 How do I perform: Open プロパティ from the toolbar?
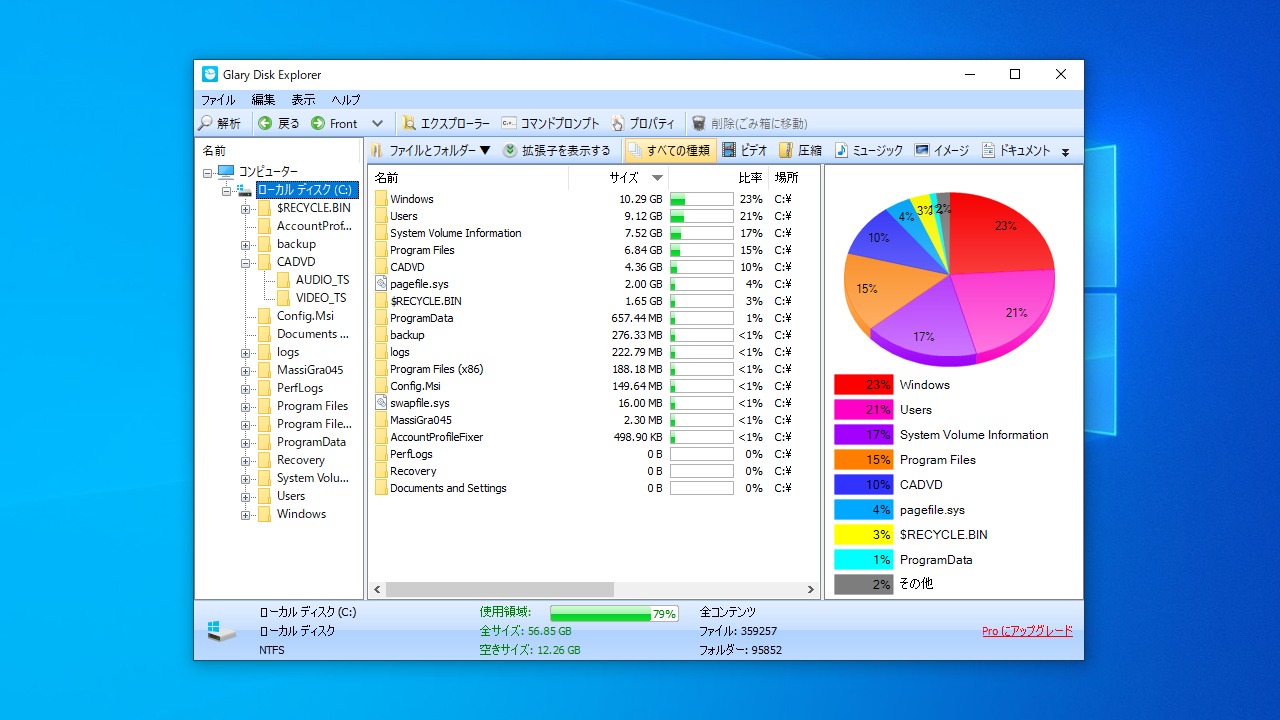click(x=643, y=123)
